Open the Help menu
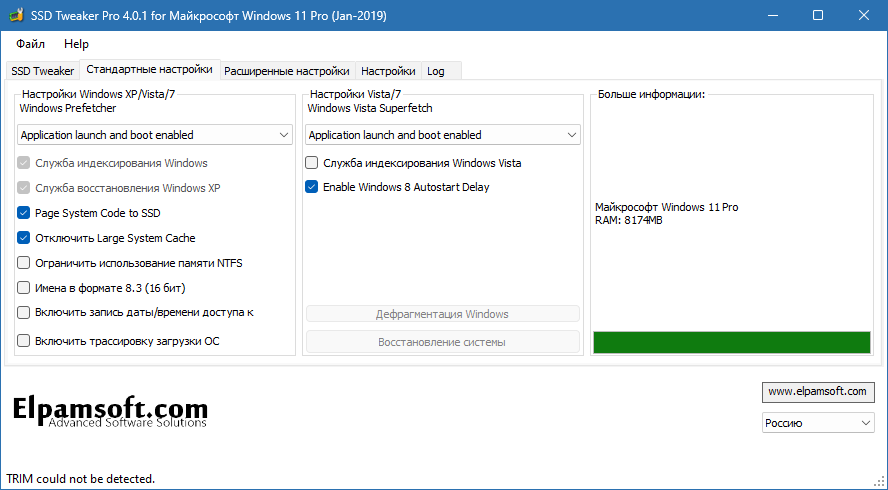 76,44
